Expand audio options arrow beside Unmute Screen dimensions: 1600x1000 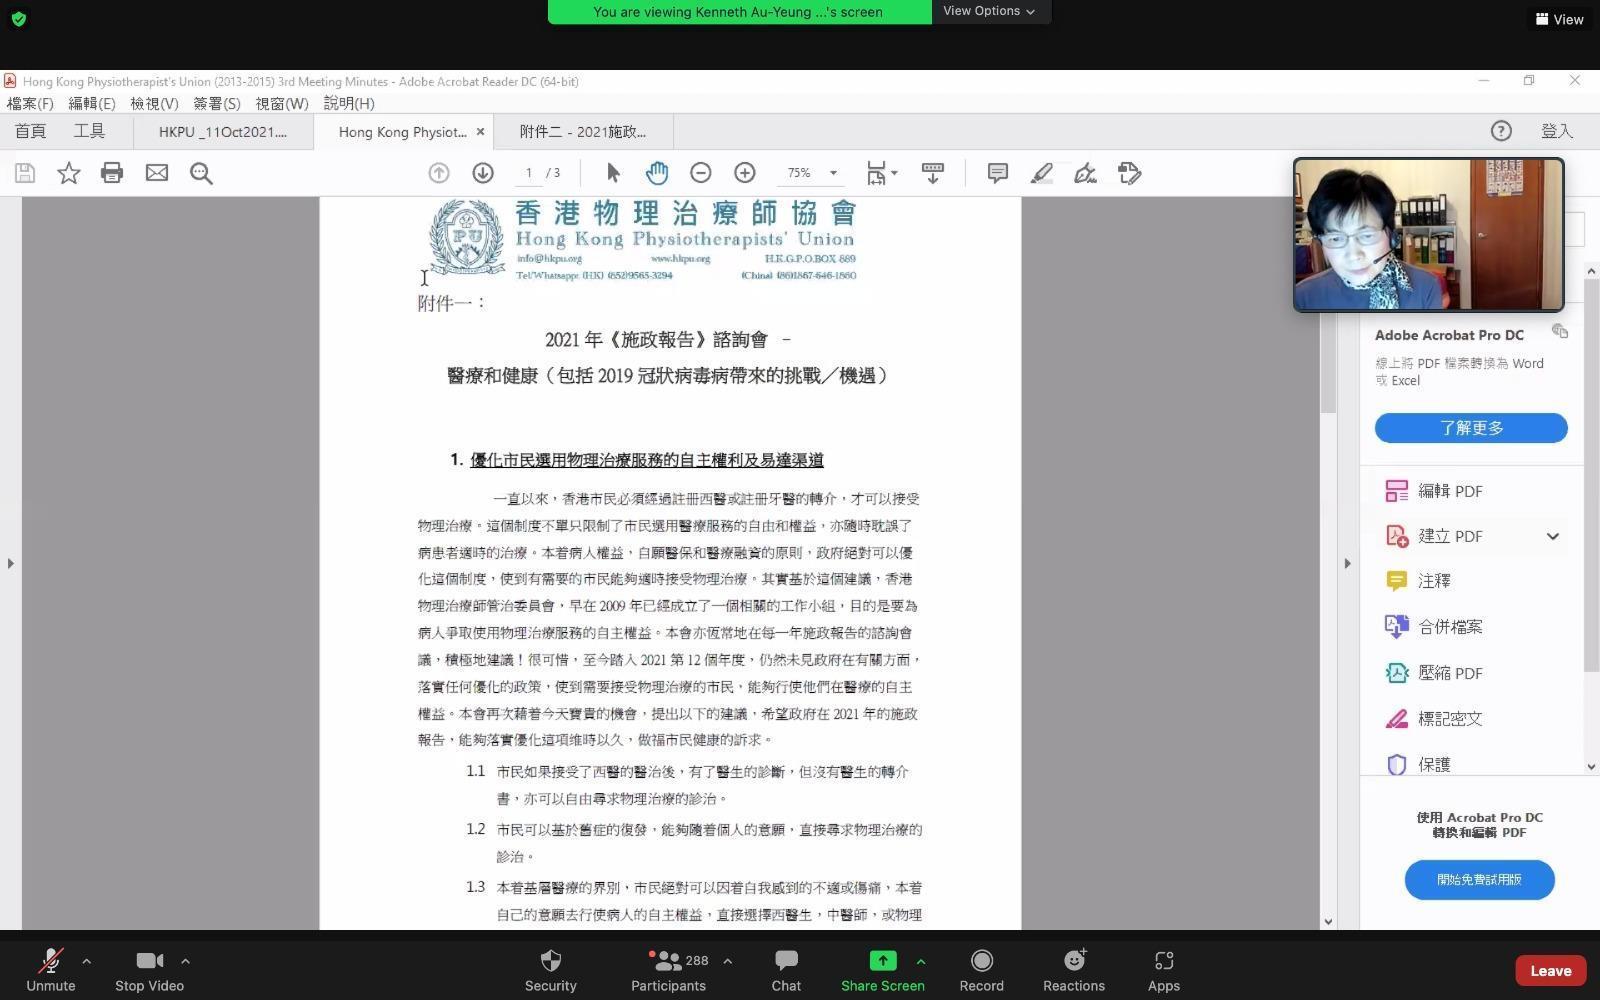coord(86,961)
